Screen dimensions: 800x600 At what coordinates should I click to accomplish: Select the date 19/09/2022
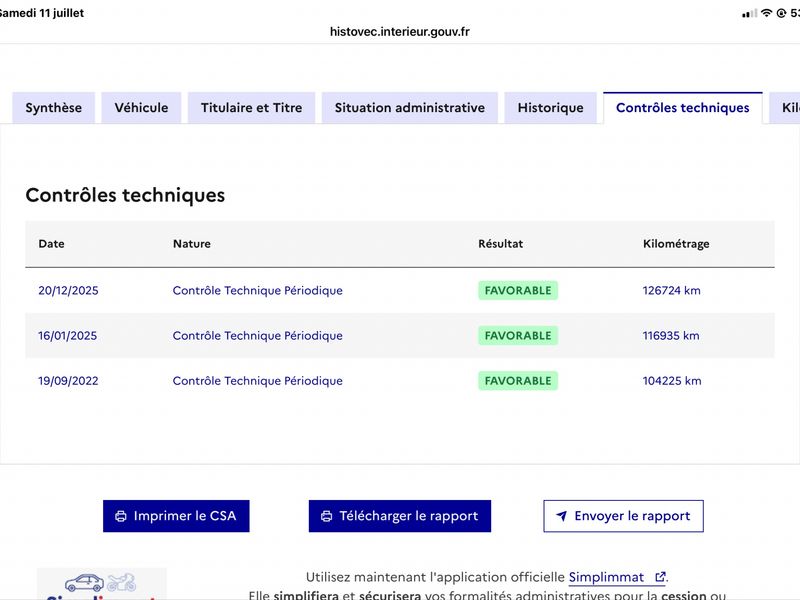[x=68, y=381]
